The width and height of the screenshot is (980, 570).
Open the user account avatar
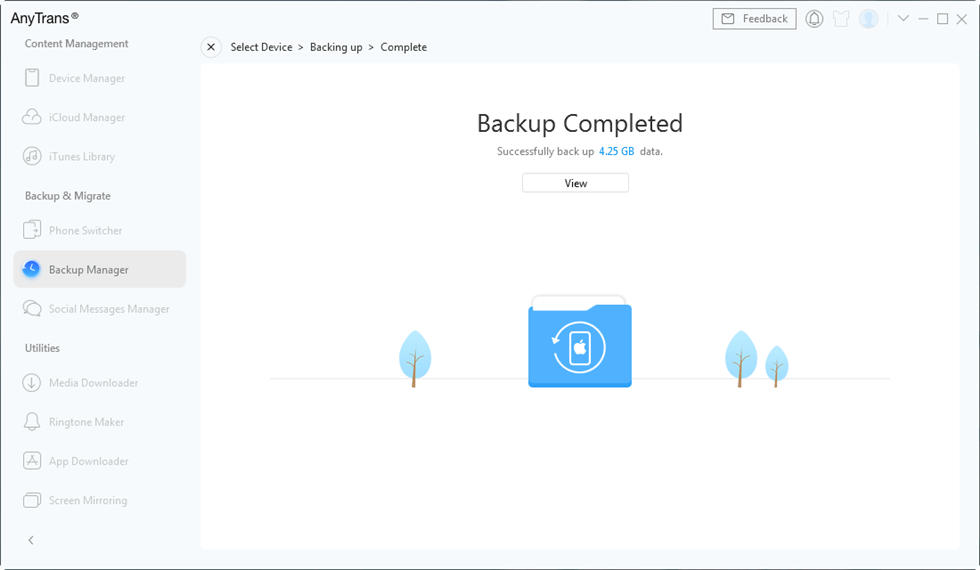pos(869,19)
